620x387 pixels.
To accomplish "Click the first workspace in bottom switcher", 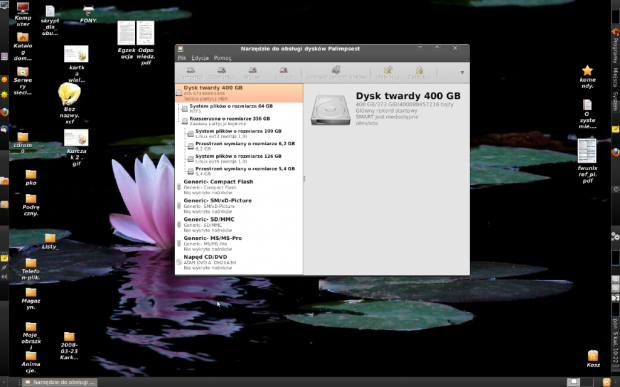I will tap(573, 382).
